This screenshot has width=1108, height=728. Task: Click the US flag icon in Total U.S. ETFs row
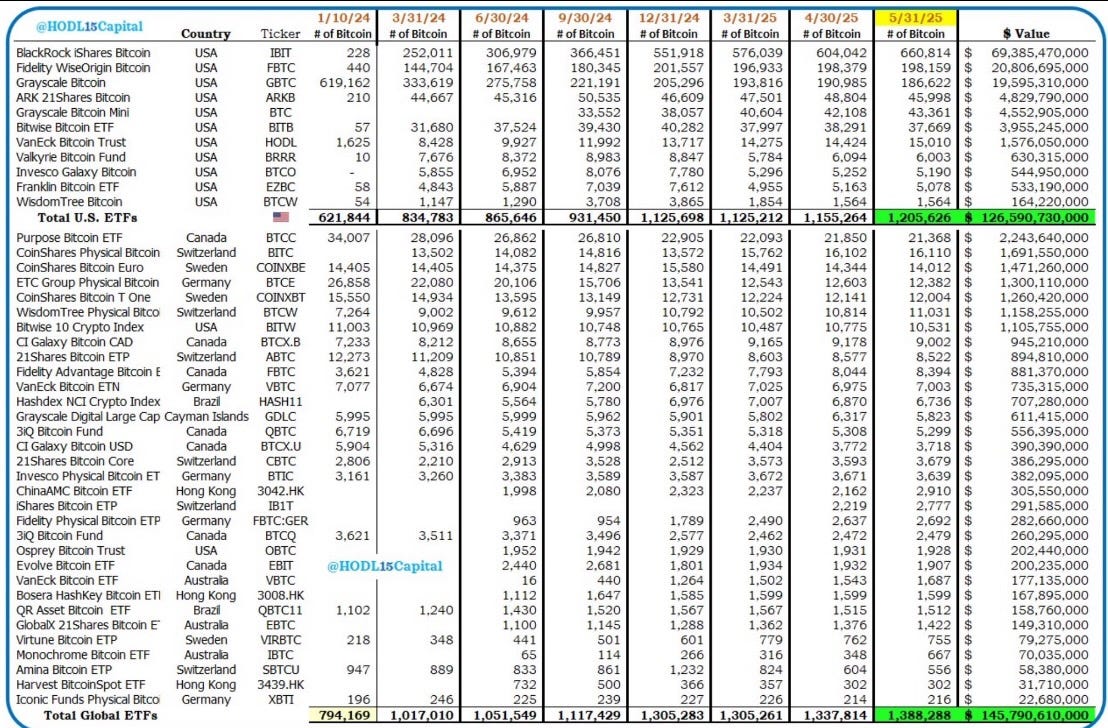[281, 218]
